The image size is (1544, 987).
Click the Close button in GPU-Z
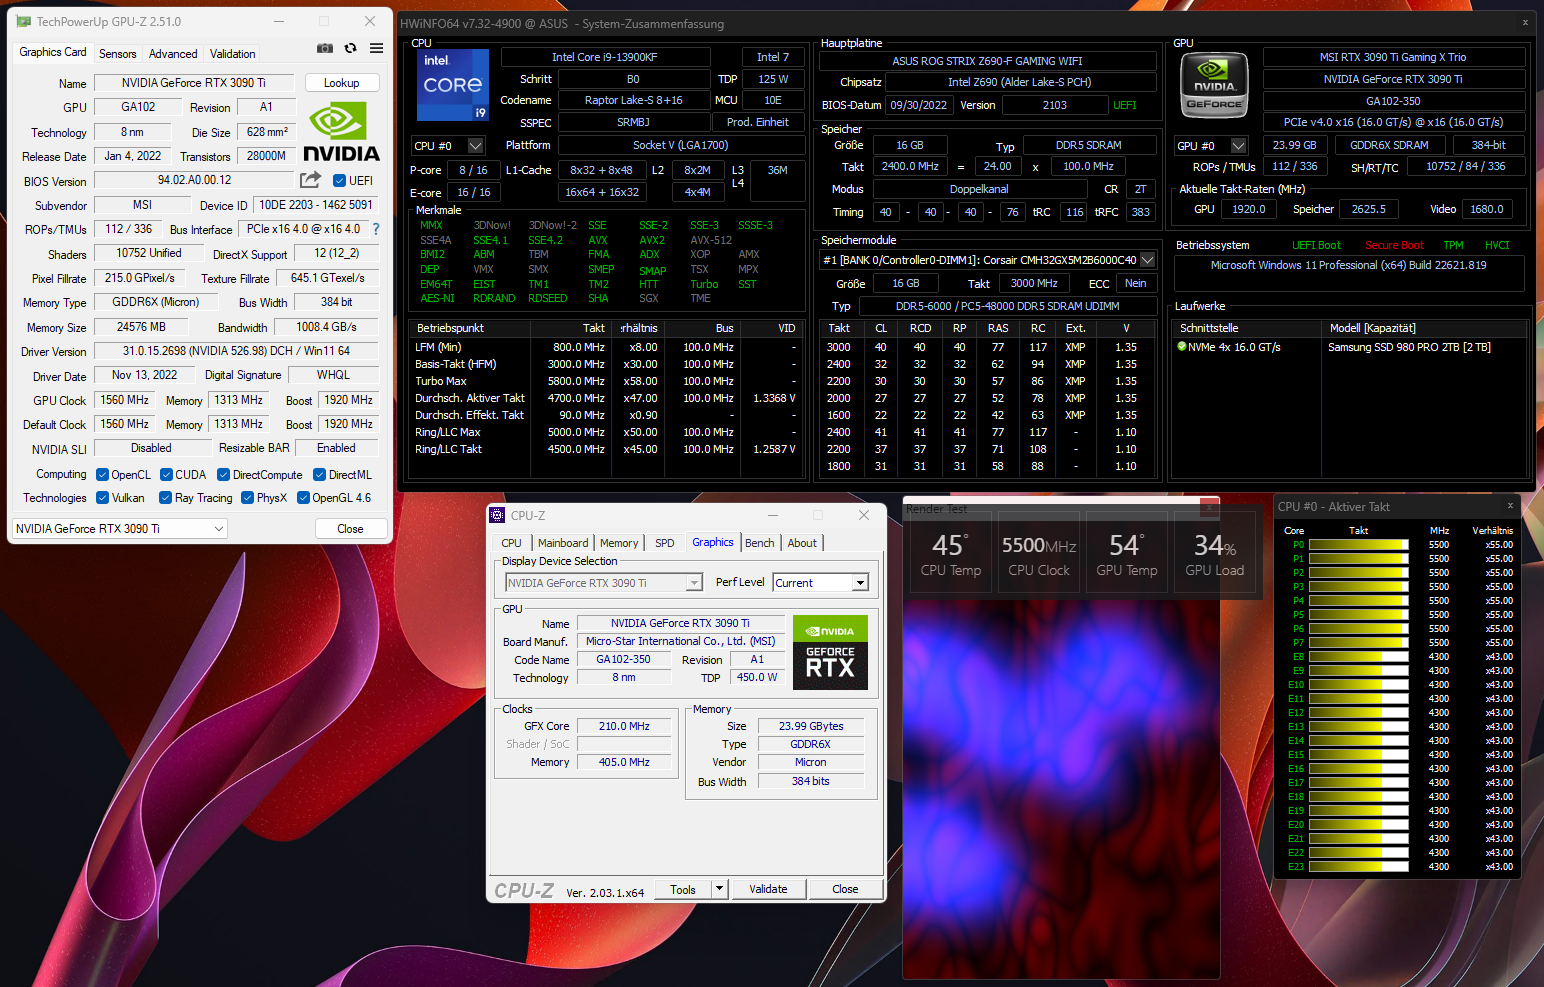(x=350, y=529)
